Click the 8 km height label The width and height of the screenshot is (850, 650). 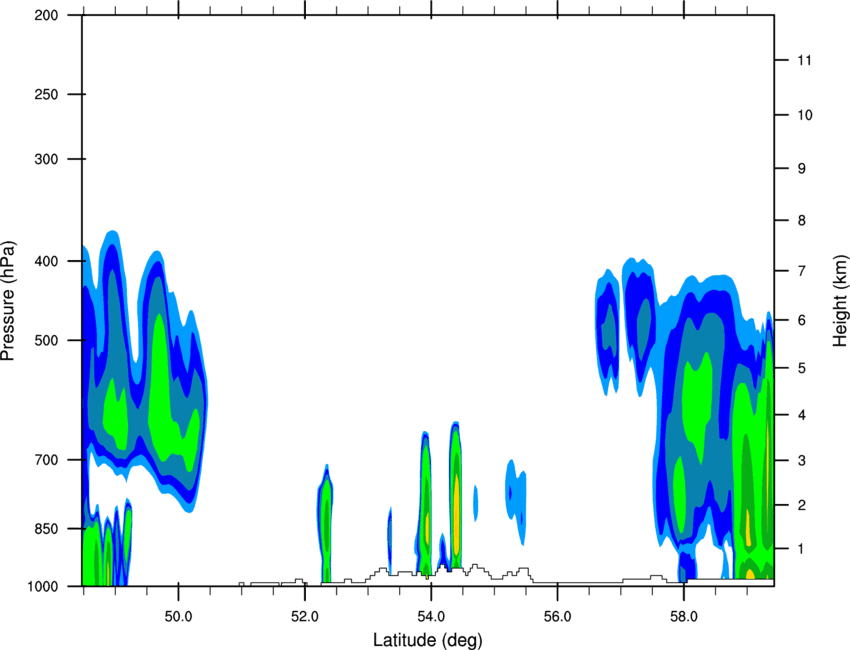pyautogui.click(x=802, y=221)
